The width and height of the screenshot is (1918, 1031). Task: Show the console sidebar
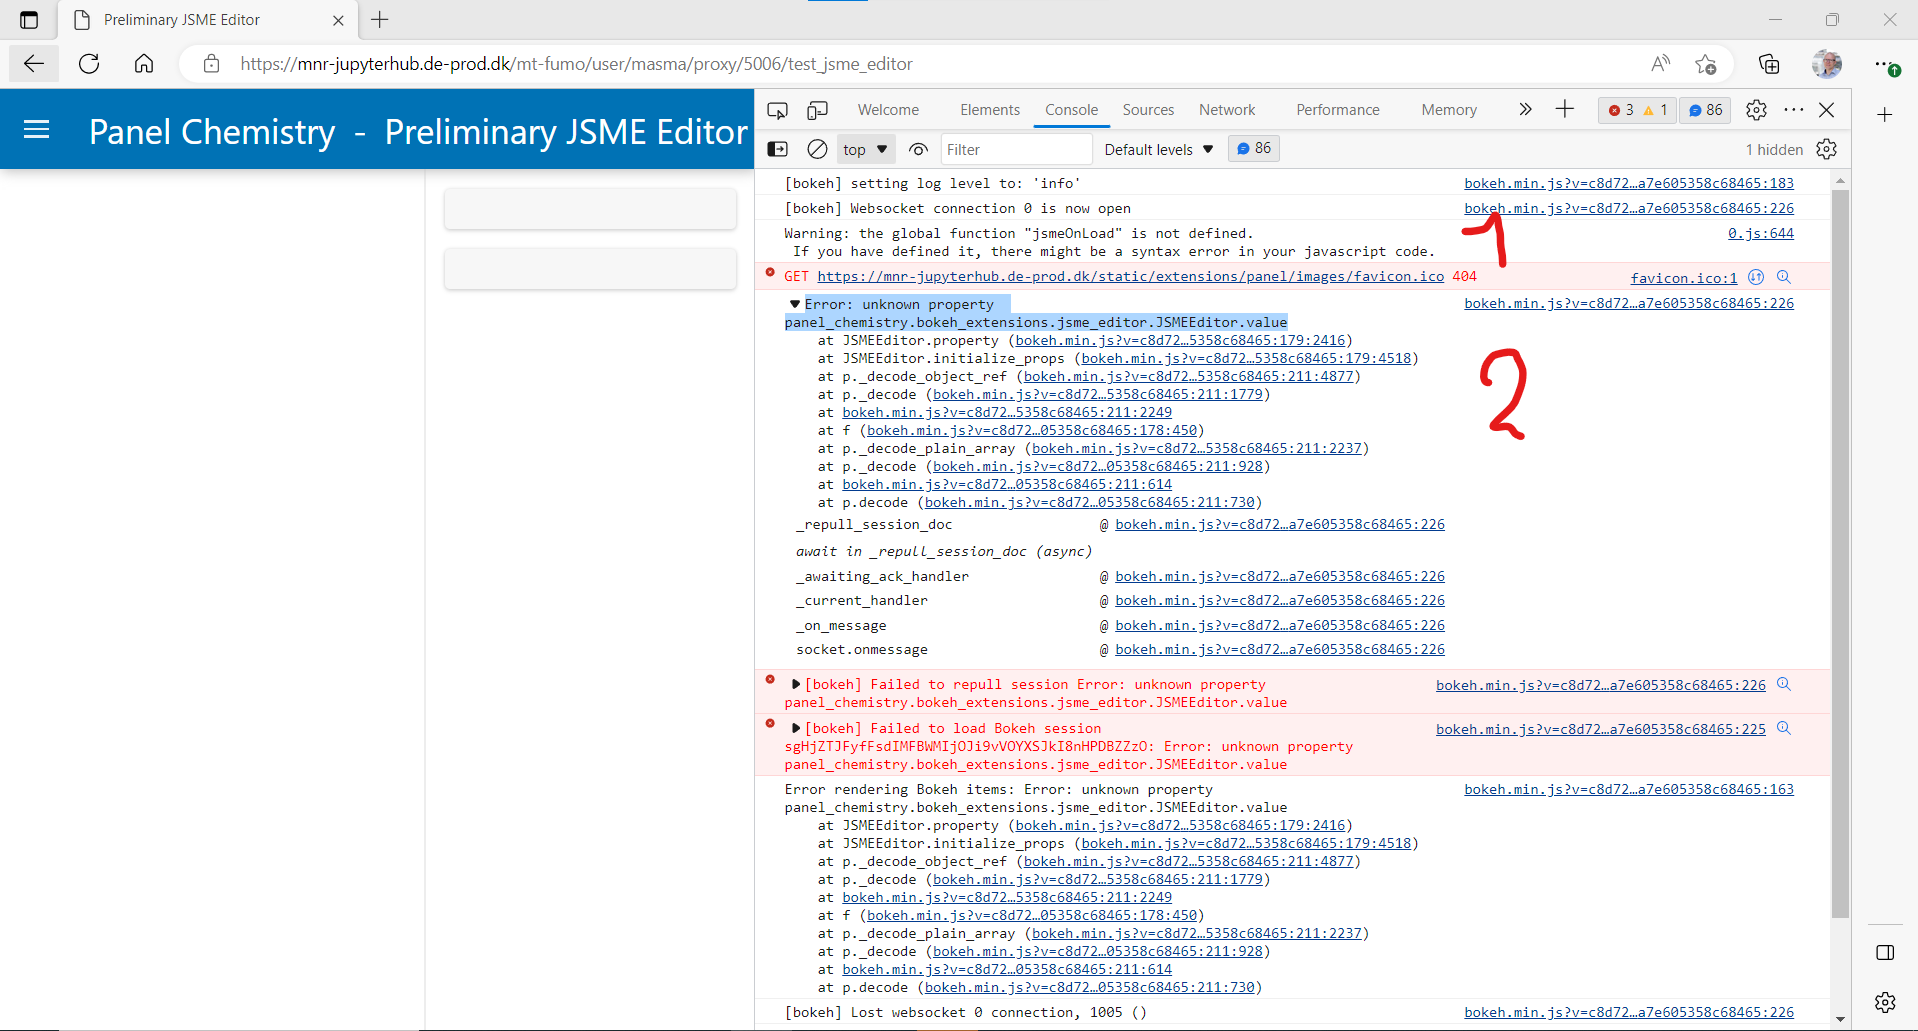point(777,148)
